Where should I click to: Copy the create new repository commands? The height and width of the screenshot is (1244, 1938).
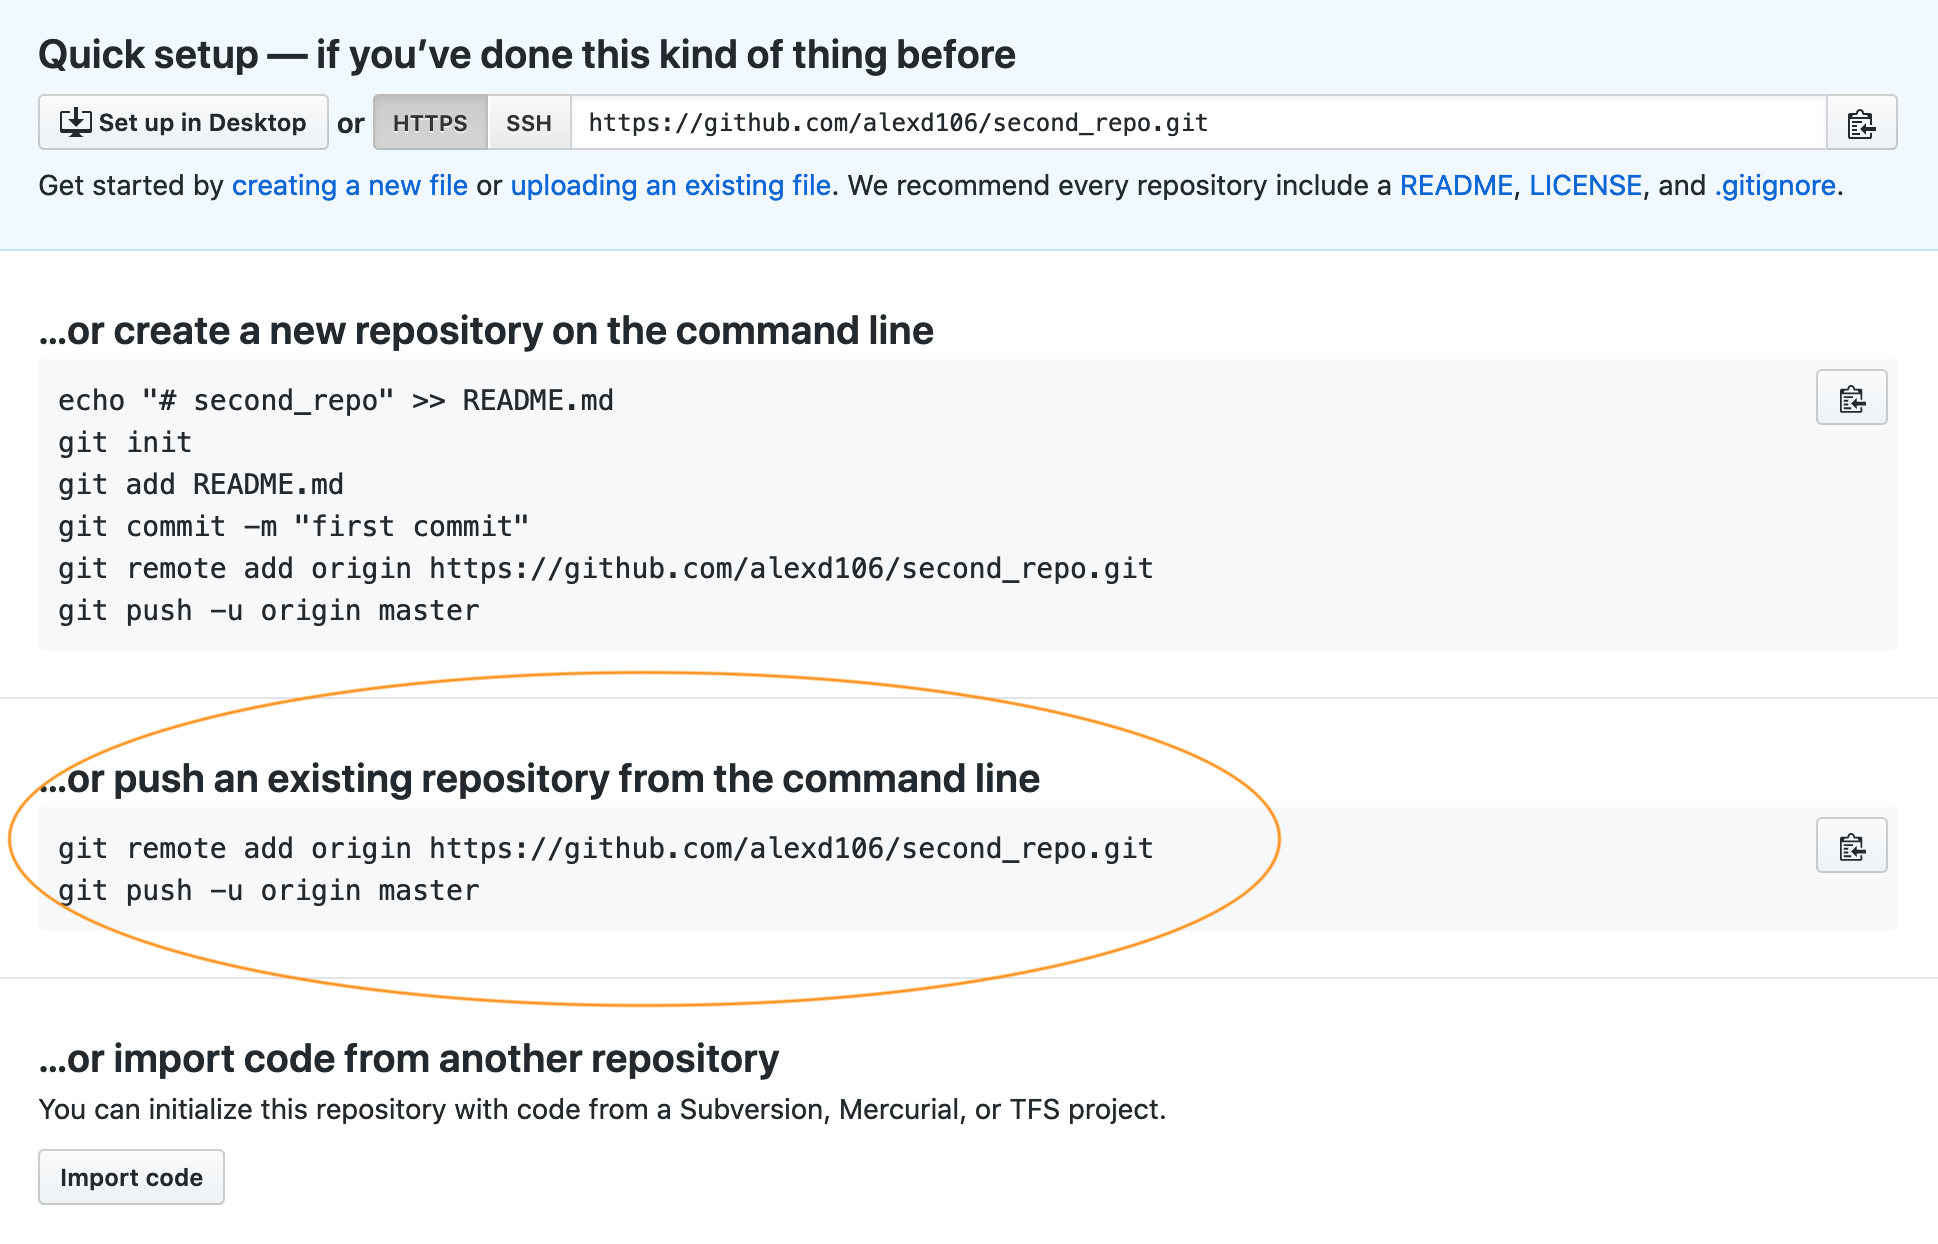(x=1851, y=398)
